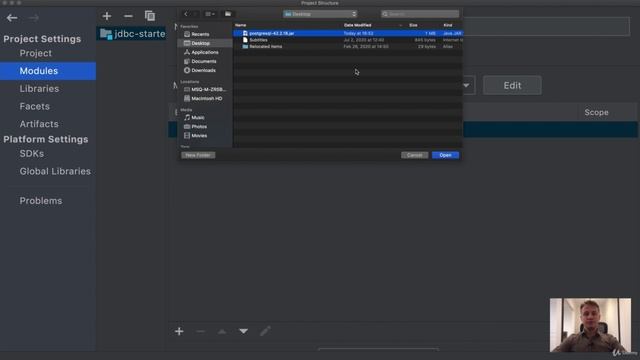Select Documents in the Favorites sidebar
The width and height of the screenshot is (640, 360).
tap(204, 61)
